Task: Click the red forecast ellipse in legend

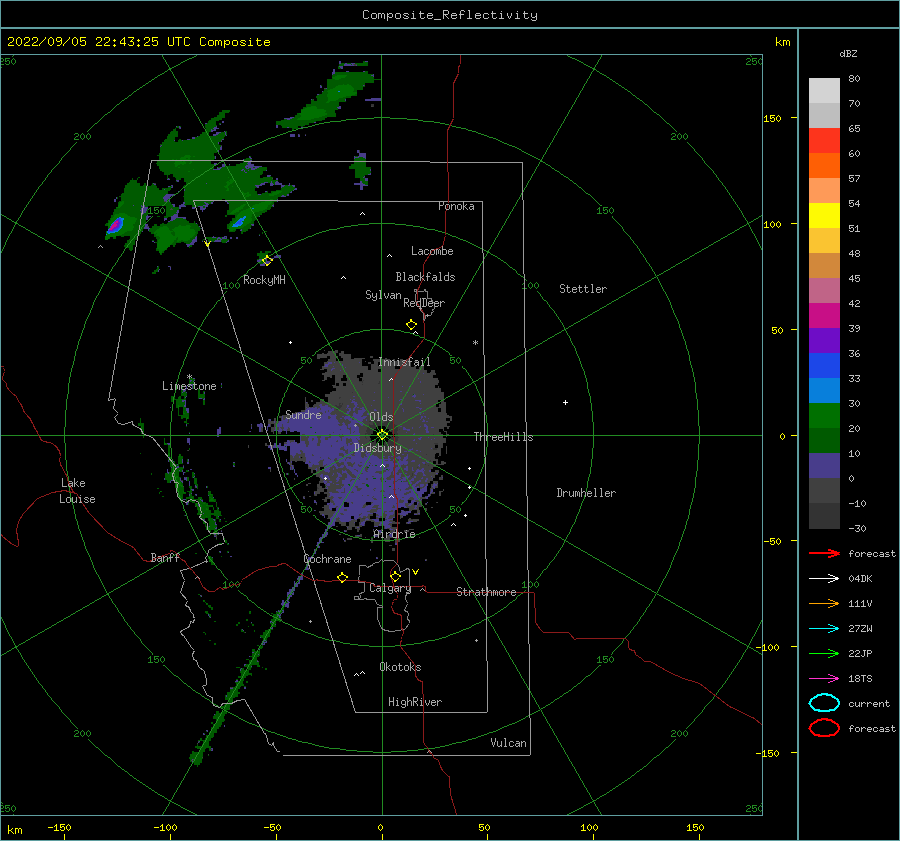Action: 824,728
